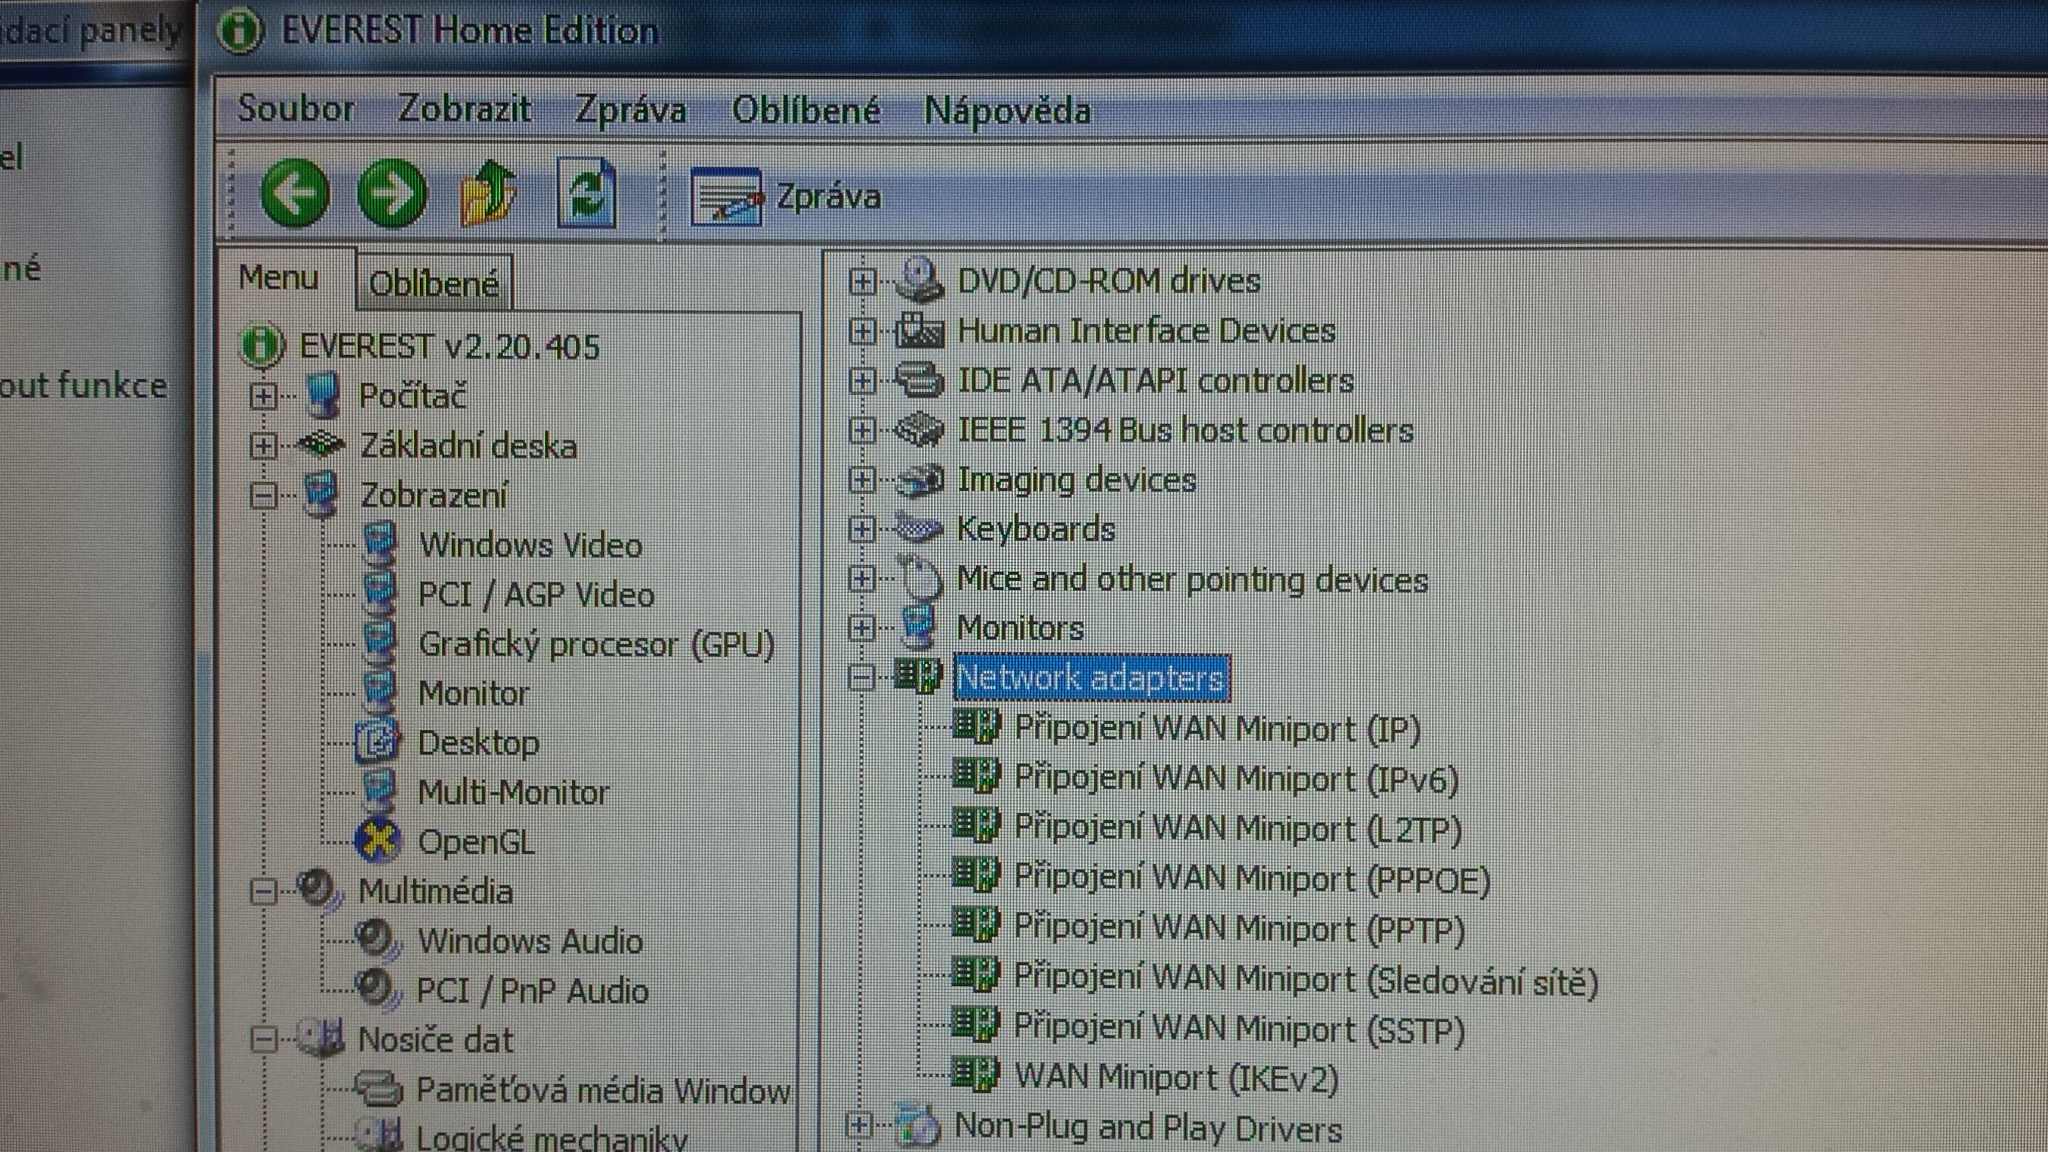Click the Multi-Monitor icon
Screen dimensions: 2048x1152
pos(379,790)
